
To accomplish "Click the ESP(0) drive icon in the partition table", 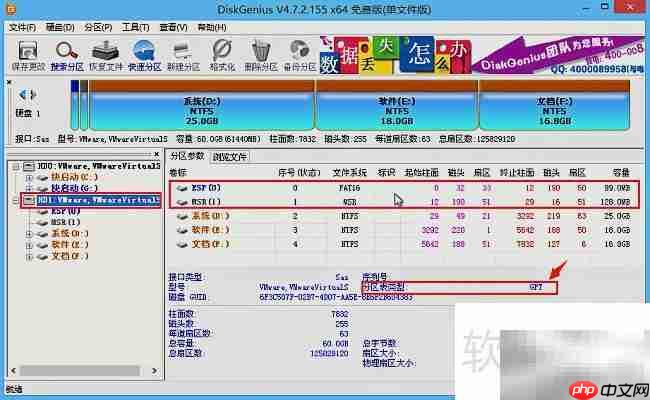I will (x=182, y=188).
